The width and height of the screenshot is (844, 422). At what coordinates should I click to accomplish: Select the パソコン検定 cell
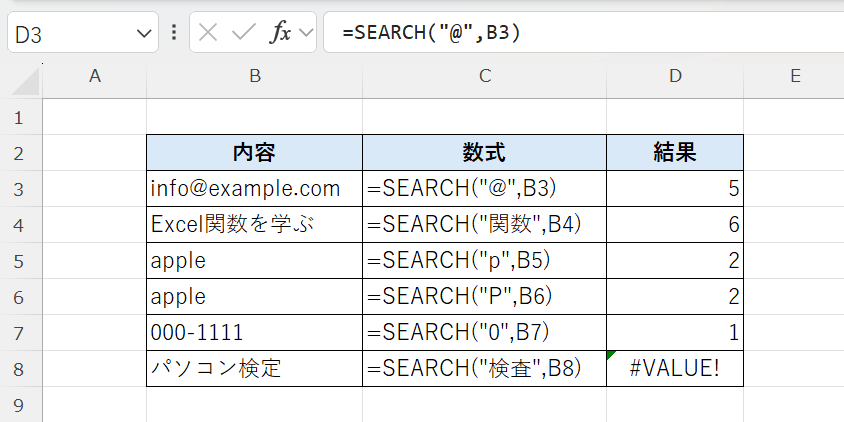[x=254, y=369]
